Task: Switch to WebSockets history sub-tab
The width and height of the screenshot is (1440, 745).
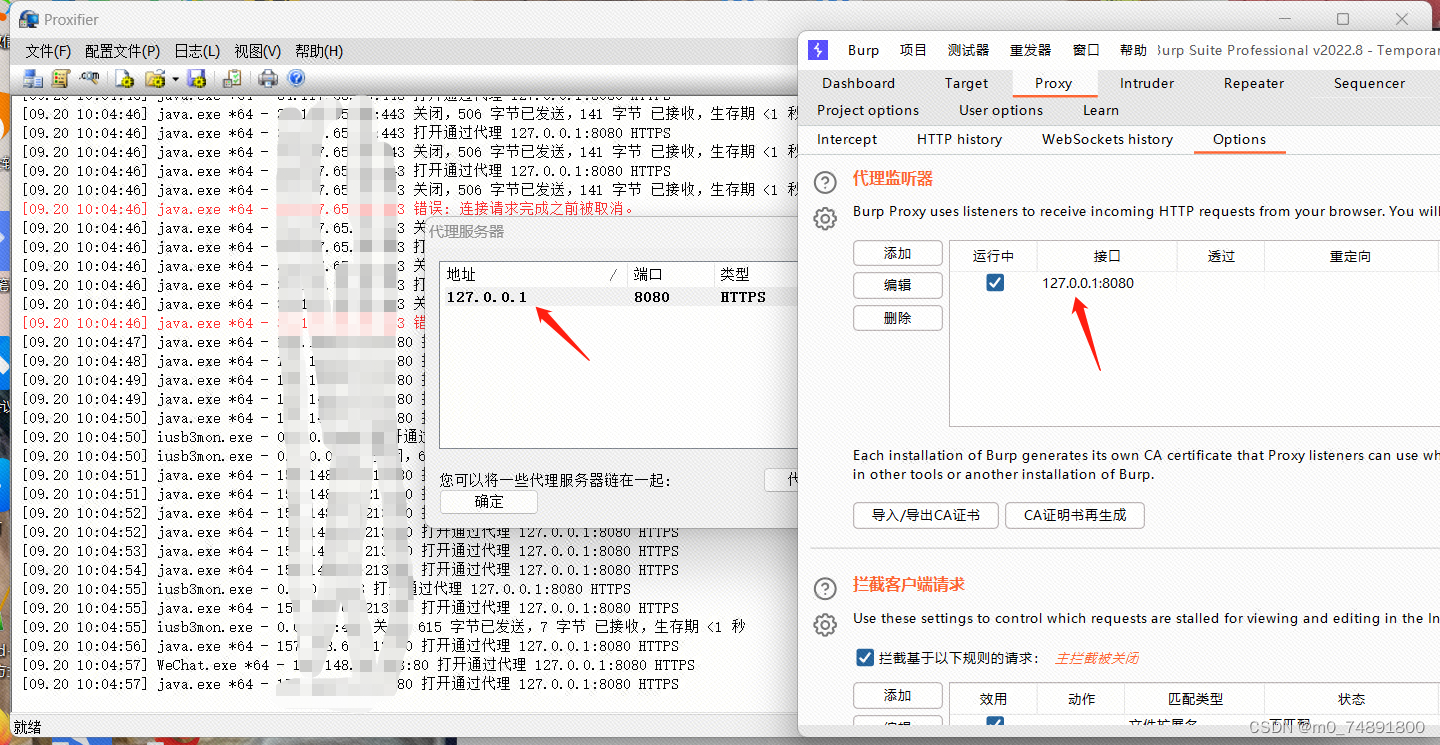Action: click(1107, 139)
